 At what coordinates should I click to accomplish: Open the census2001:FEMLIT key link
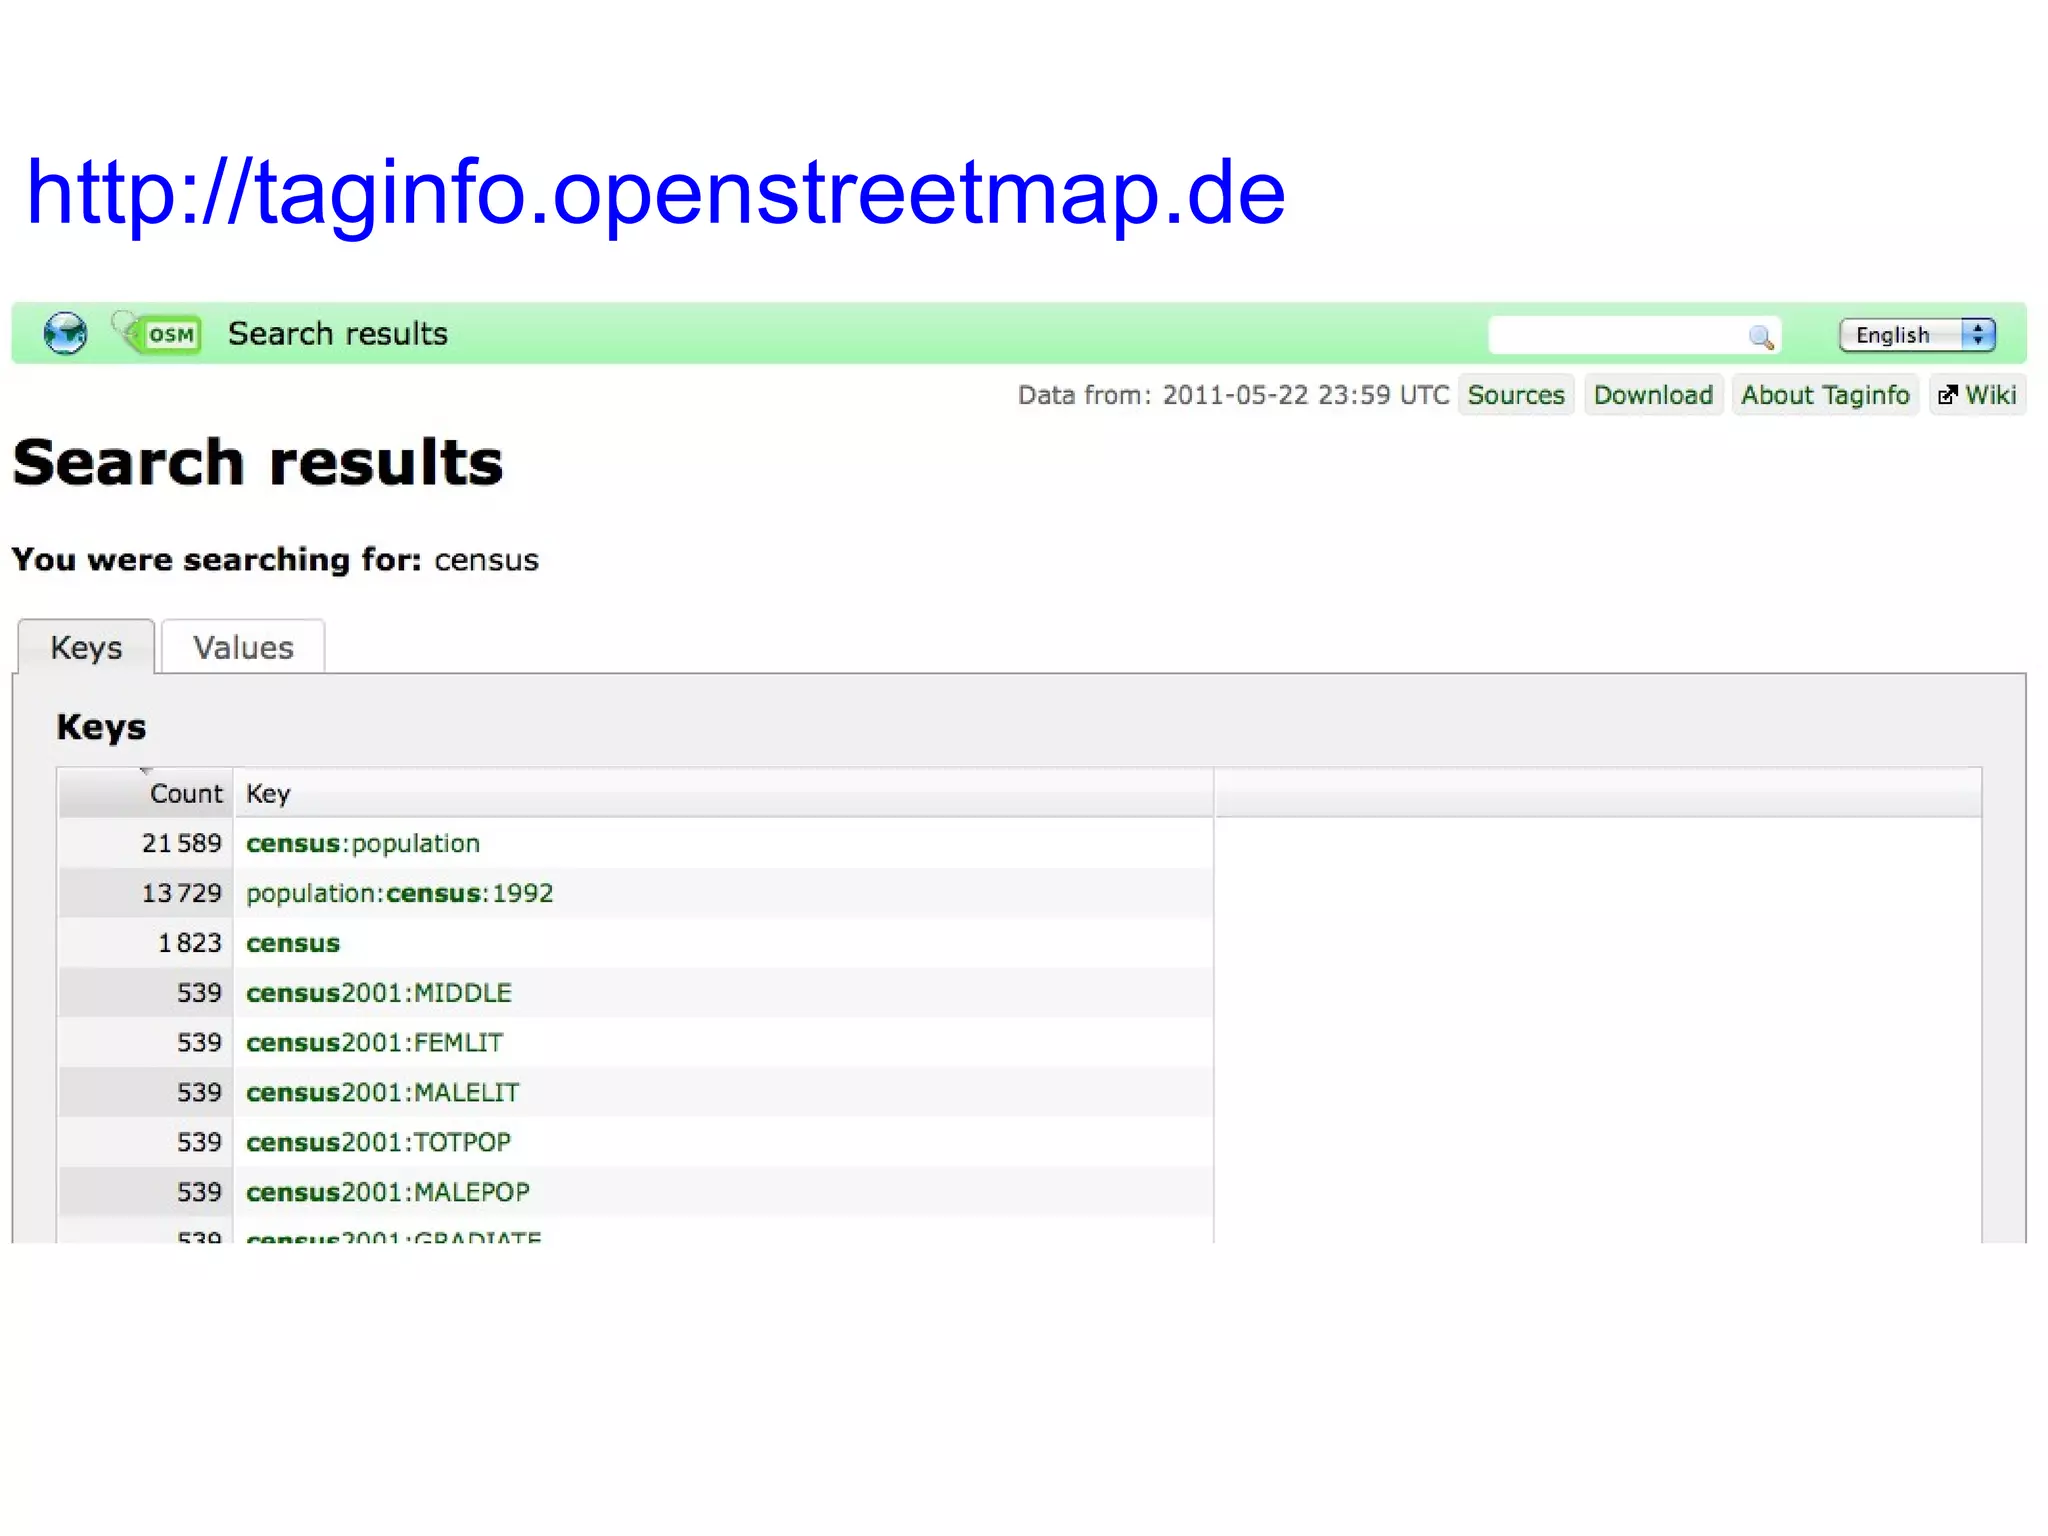375,1043
